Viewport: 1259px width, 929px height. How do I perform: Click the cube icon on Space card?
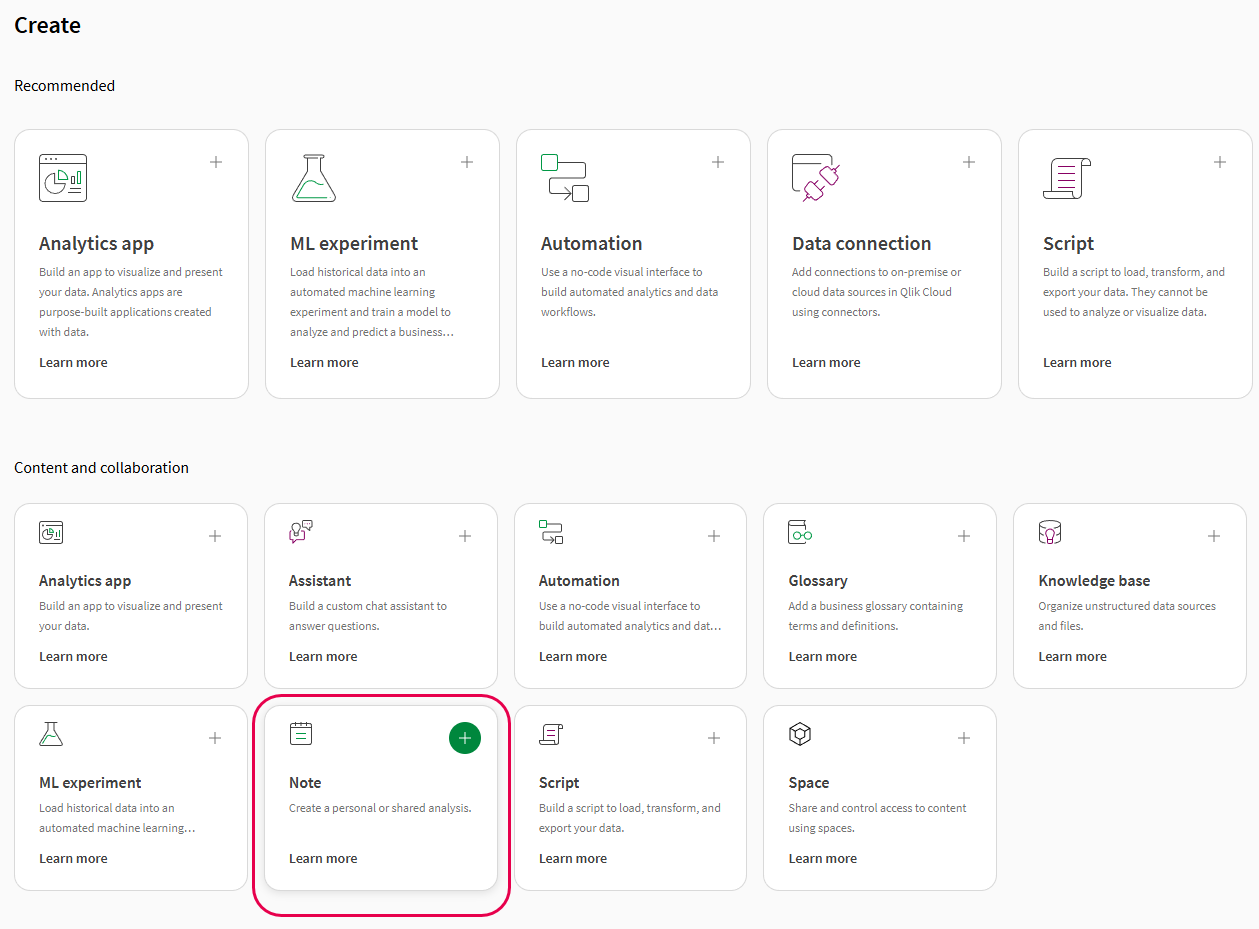(800, 734)
